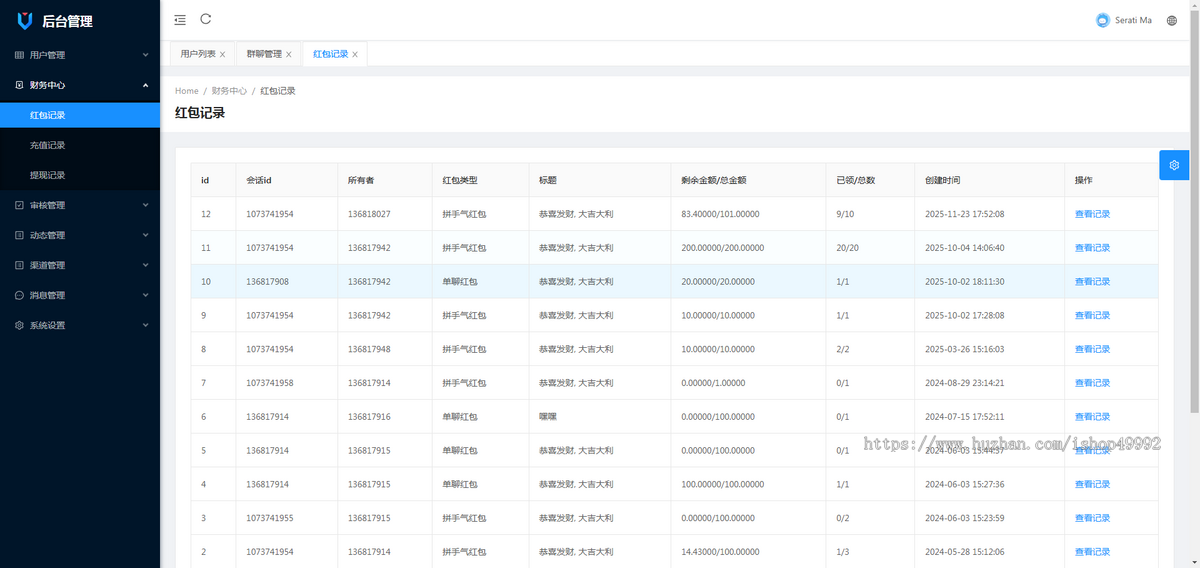View records for red packet id 12
The height and width of the screenshot is (568, 1200).
click(x=1092, y=214)
